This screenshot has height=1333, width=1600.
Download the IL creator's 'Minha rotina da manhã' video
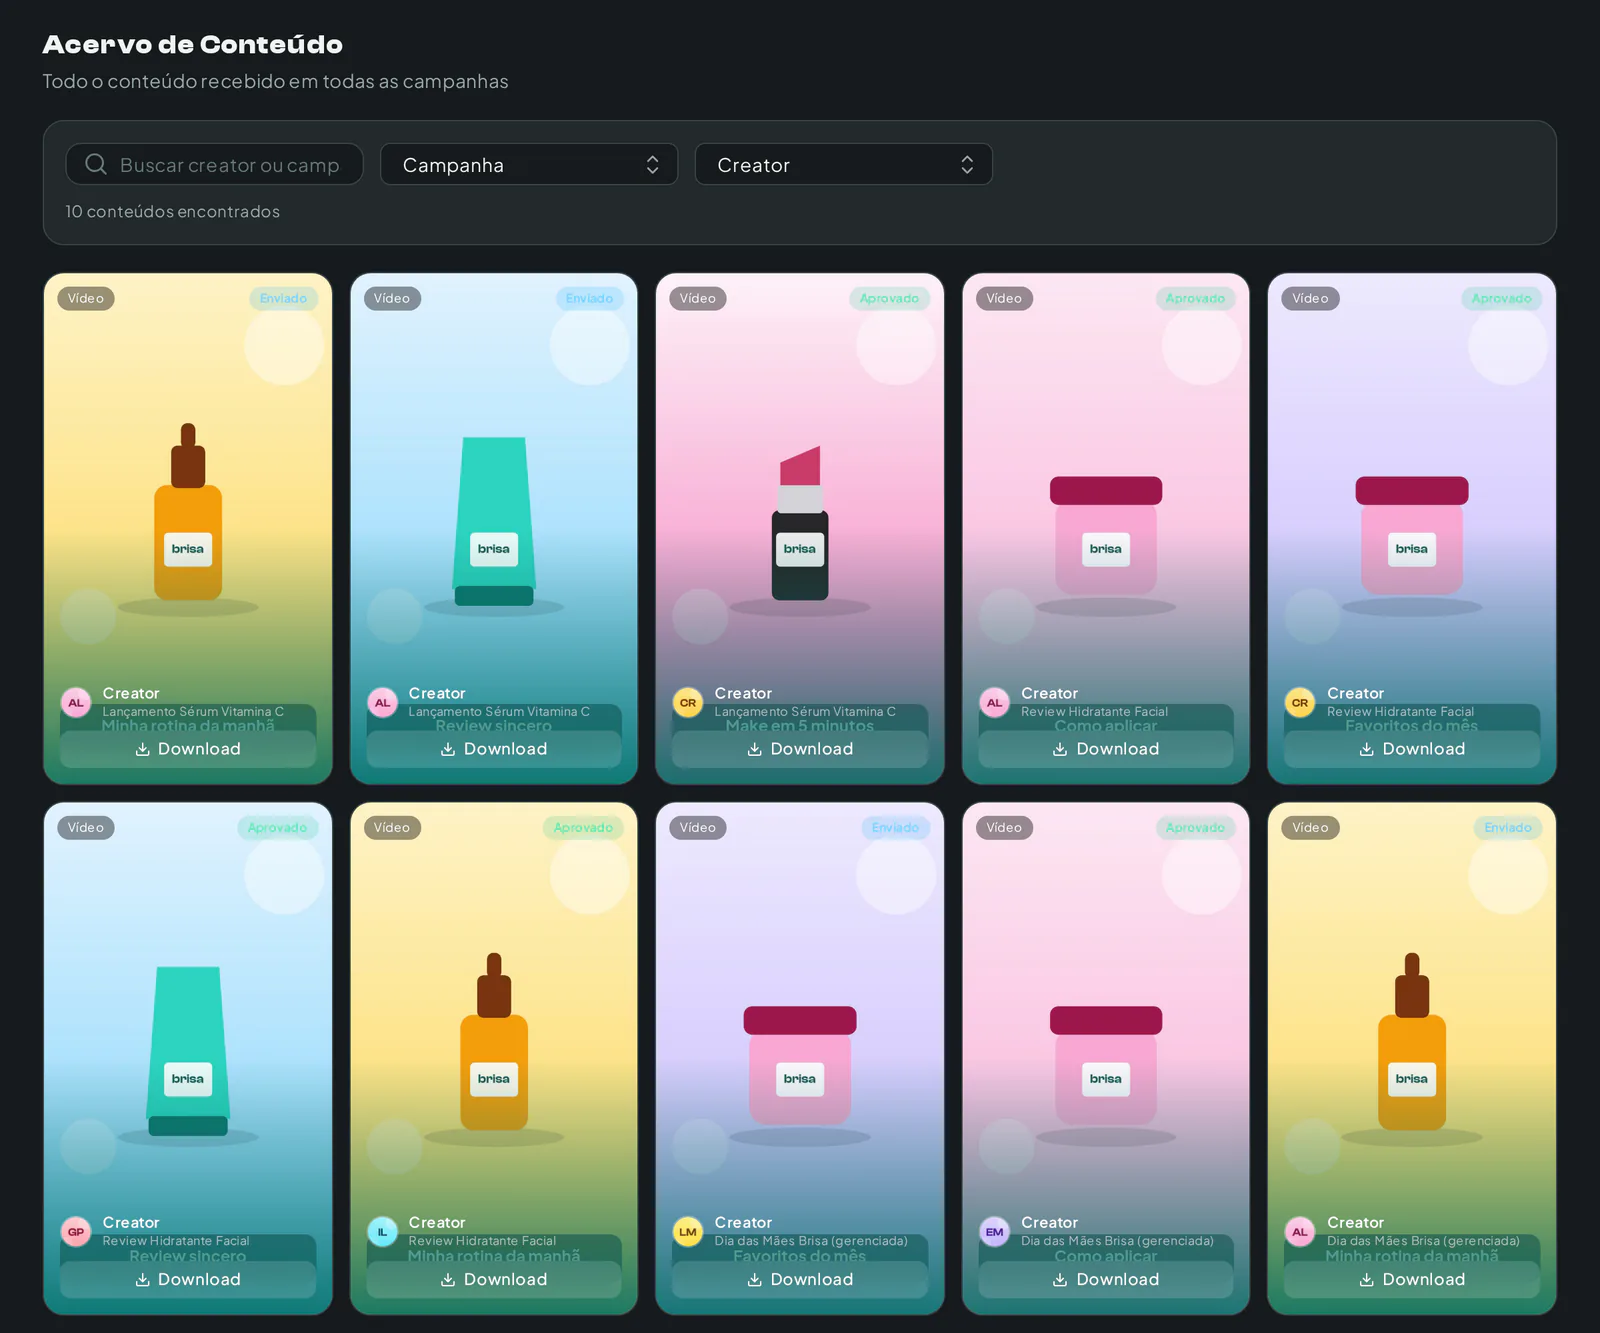[x=494, y=1279]
